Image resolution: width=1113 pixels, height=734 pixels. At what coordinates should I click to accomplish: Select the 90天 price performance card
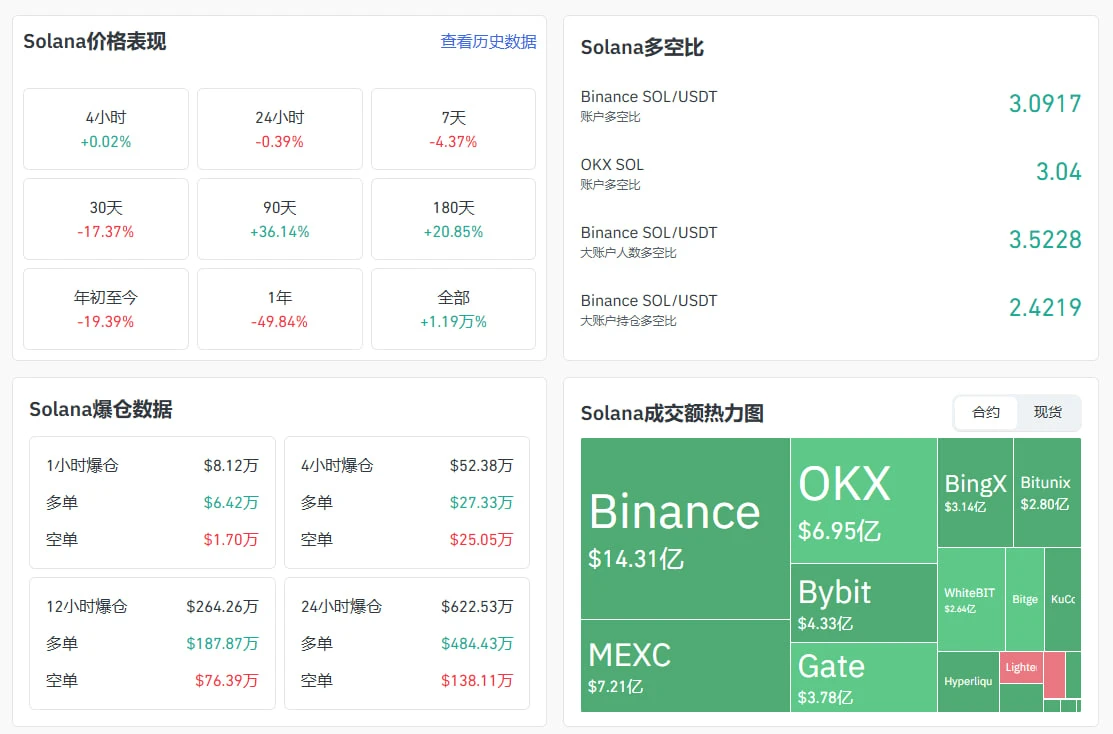tap(280, 219)
